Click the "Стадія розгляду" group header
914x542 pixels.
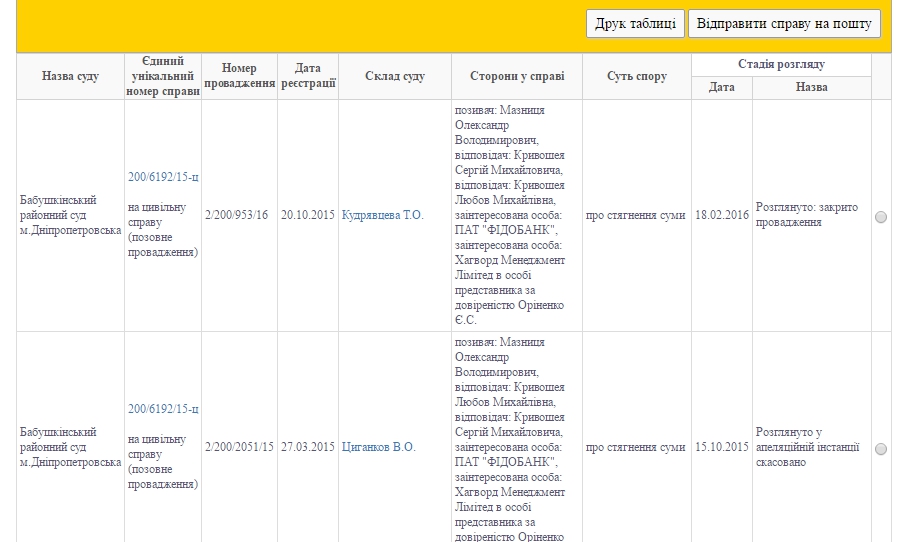[781, 64]
